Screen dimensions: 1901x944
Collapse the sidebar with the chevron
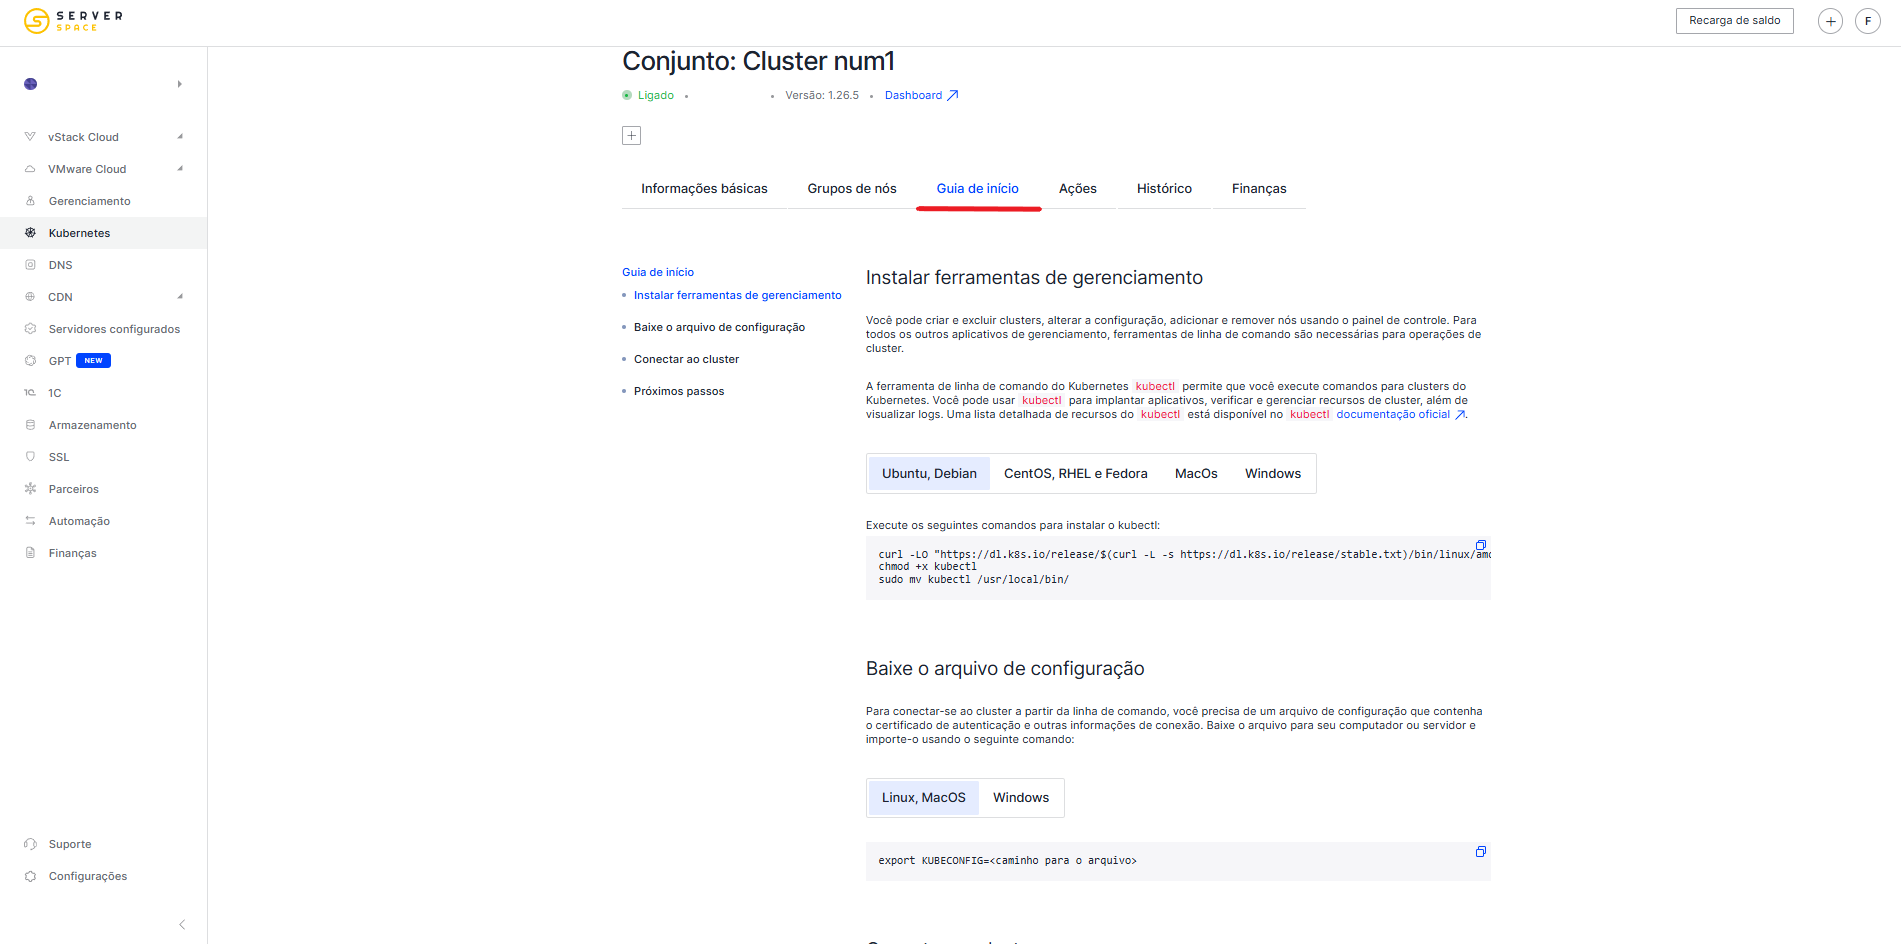[x=181, y=925]
